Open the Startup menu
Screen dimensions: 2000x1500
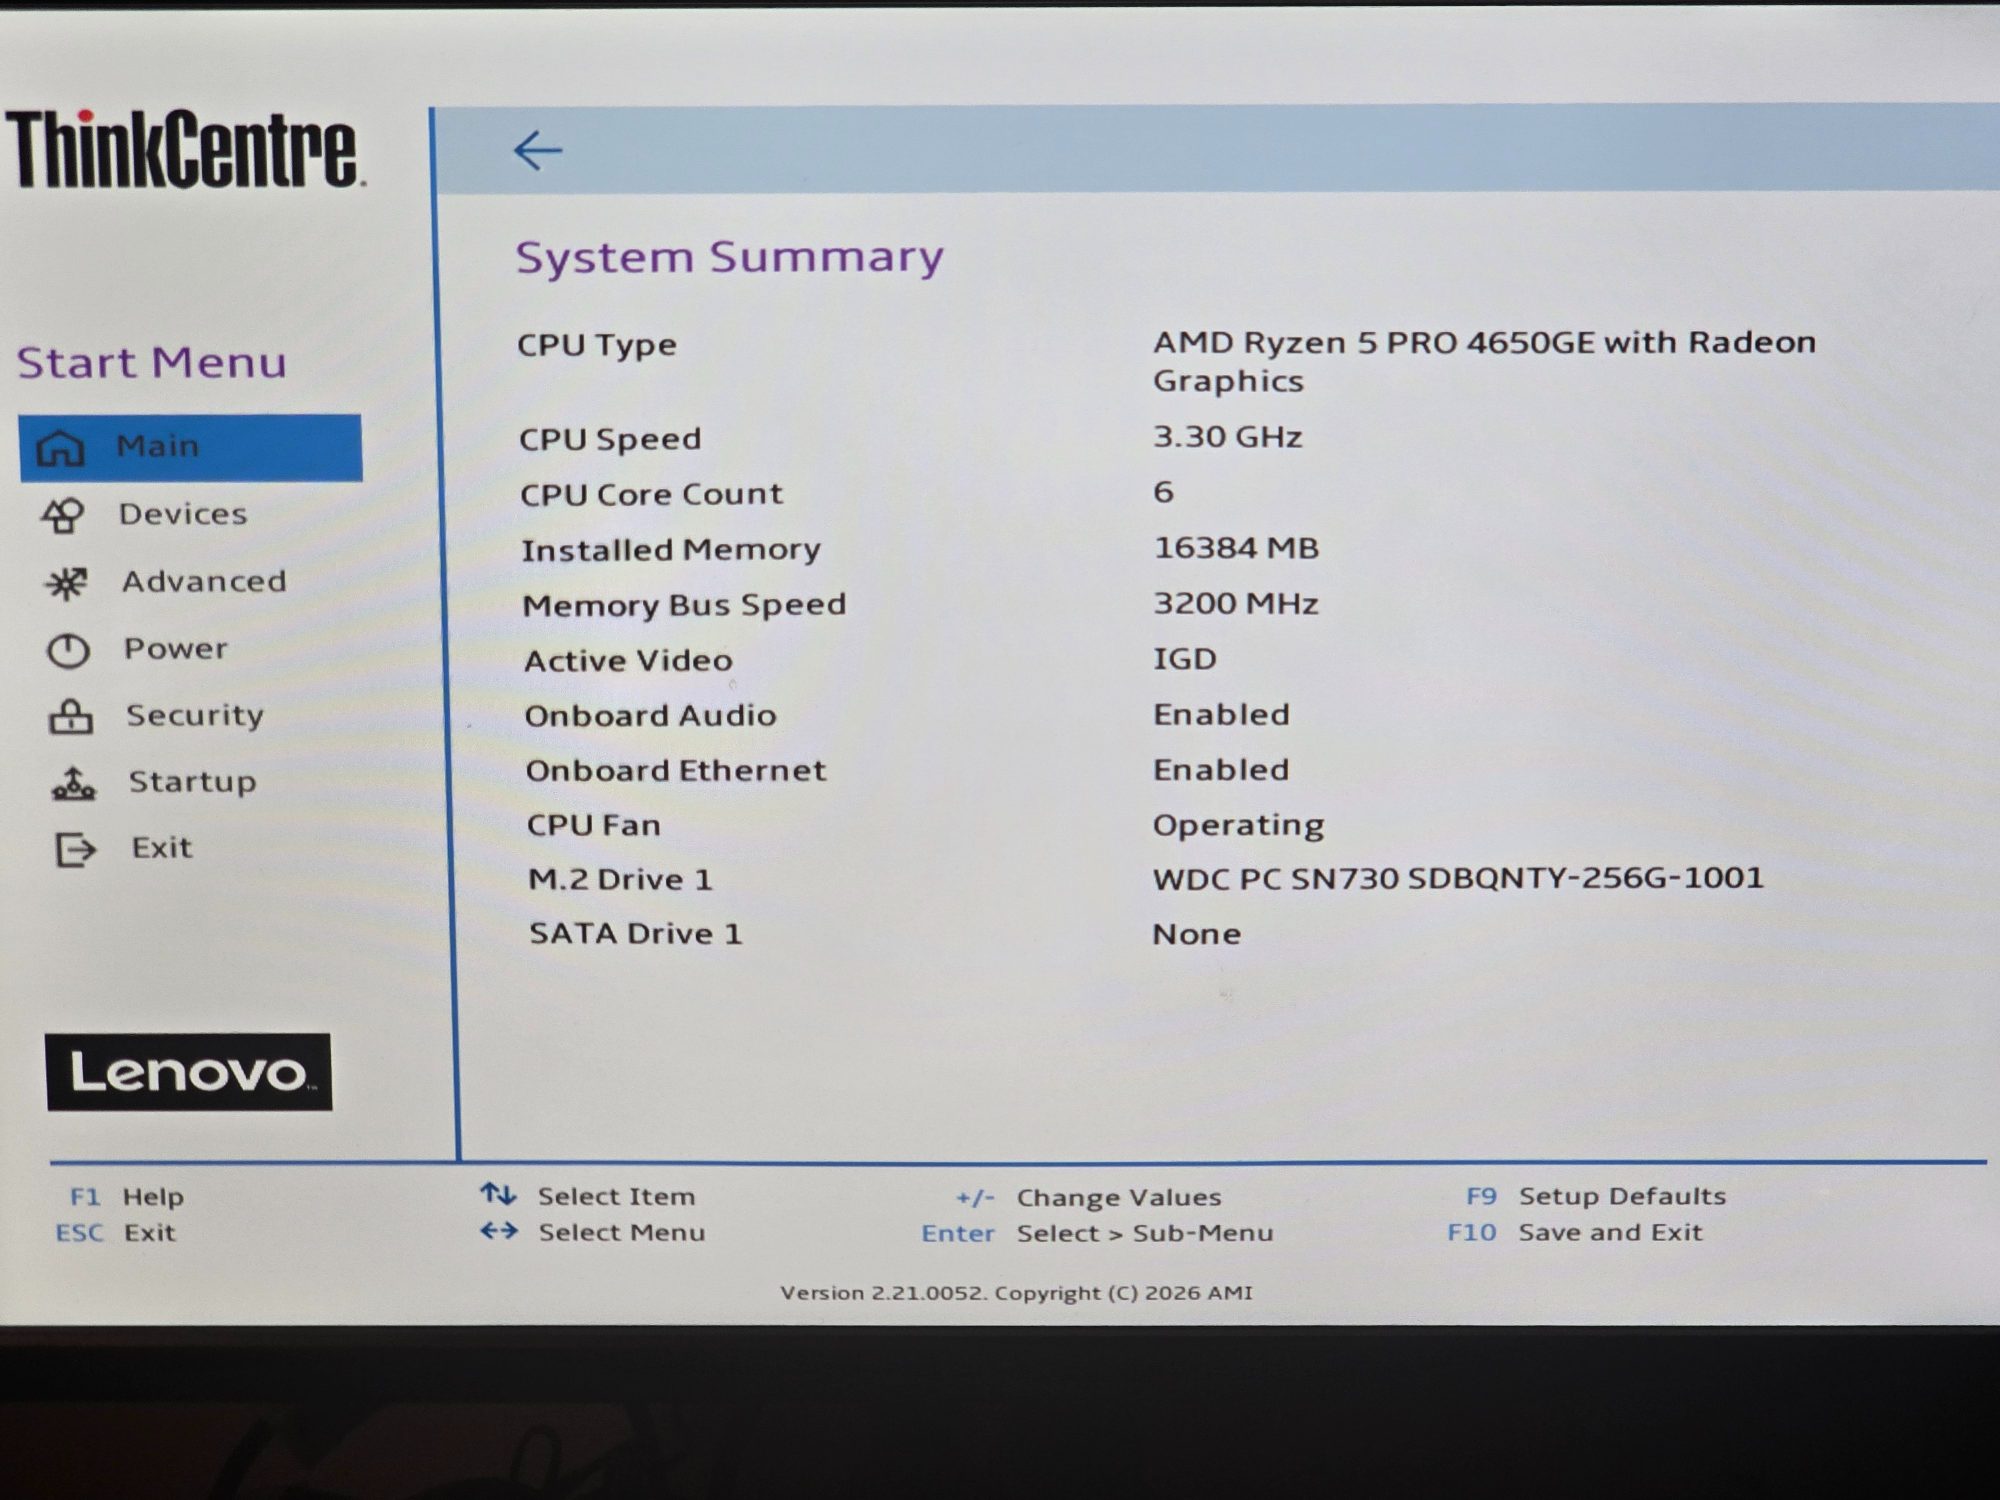[x=192, y=782]
